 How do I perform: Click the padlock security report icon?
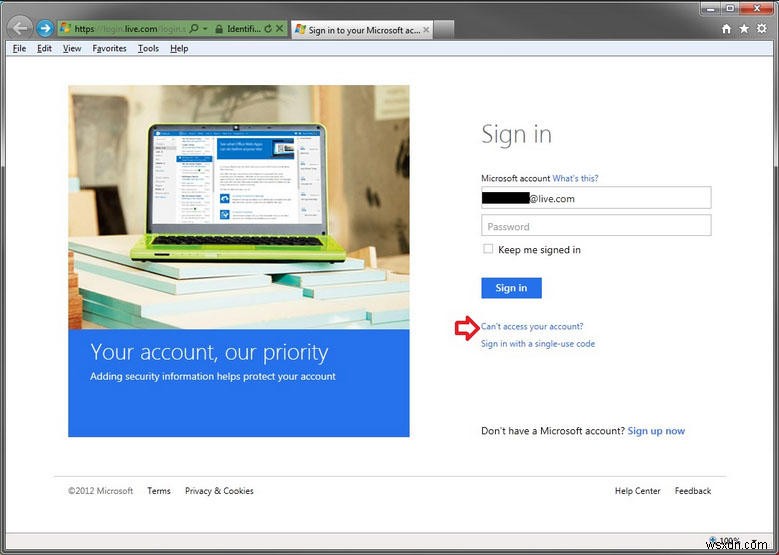(219, 29)
